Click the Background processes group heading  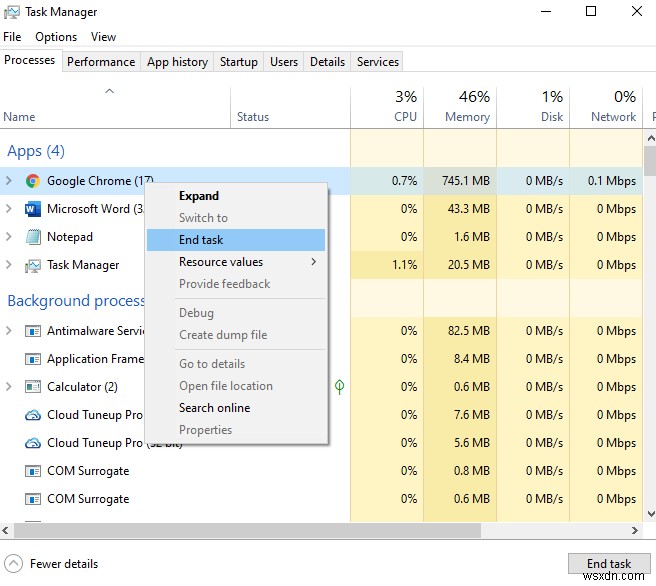click(x=76, y=301)
